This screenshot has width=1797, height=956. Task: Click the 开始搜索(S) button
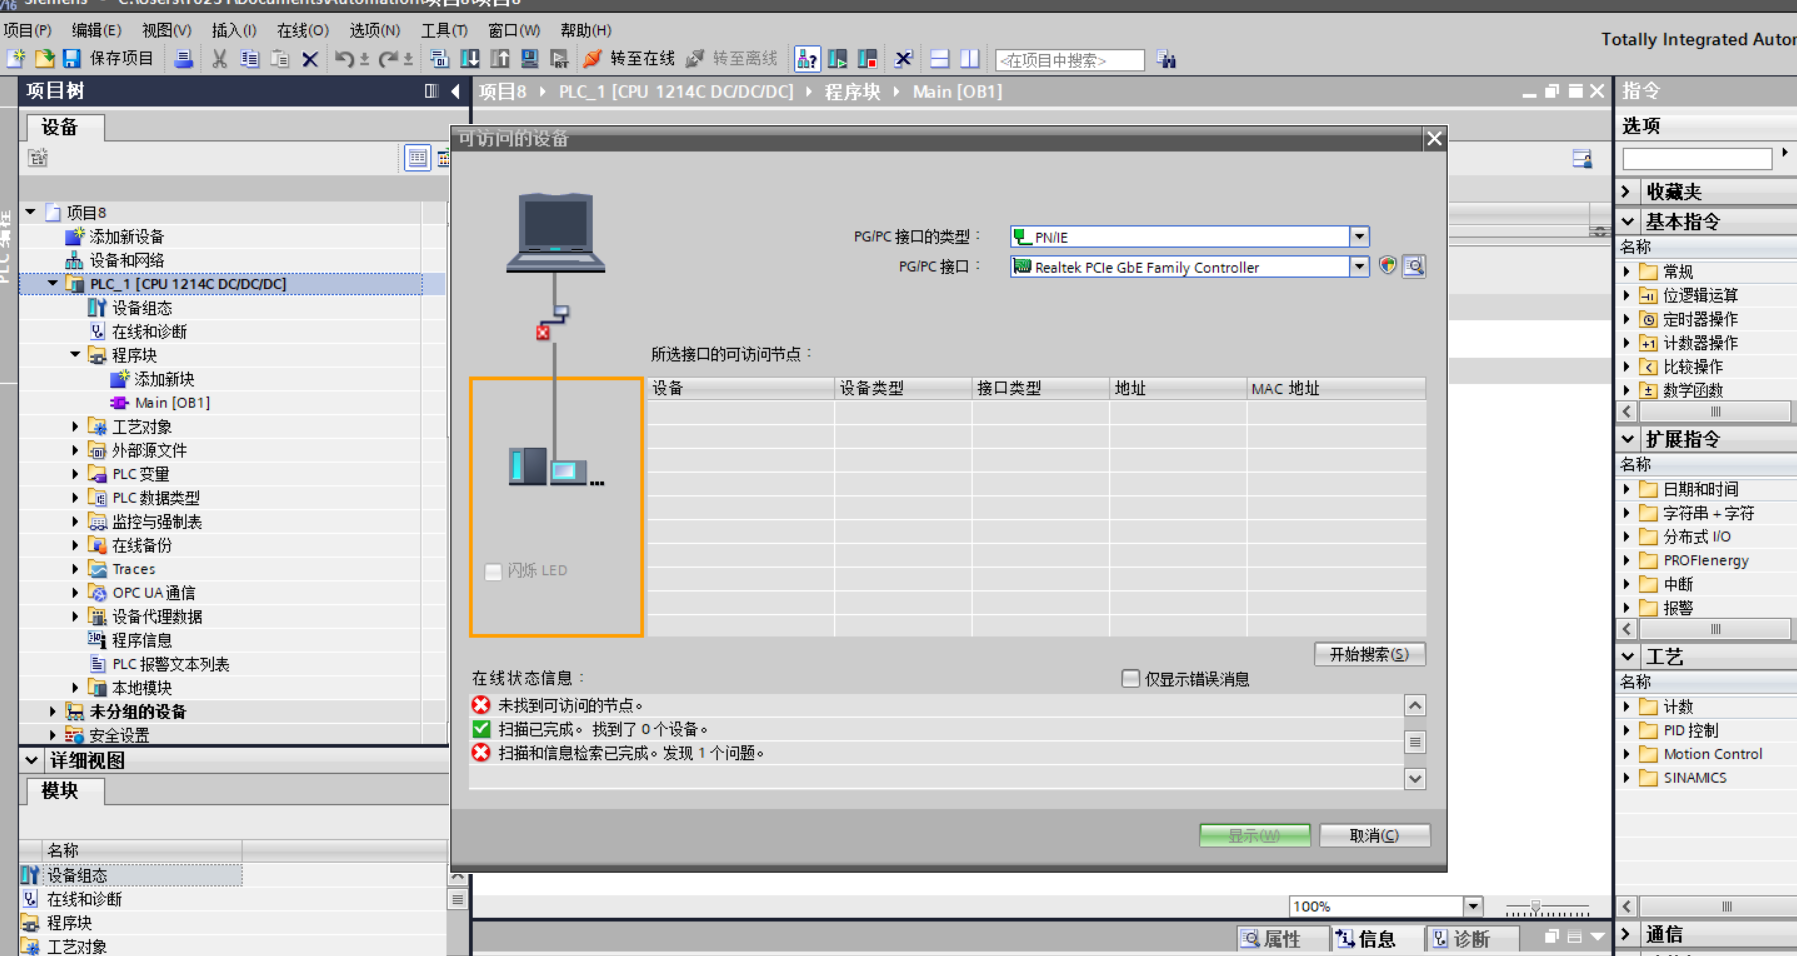pyautogui.click(x=1369, y=654)
